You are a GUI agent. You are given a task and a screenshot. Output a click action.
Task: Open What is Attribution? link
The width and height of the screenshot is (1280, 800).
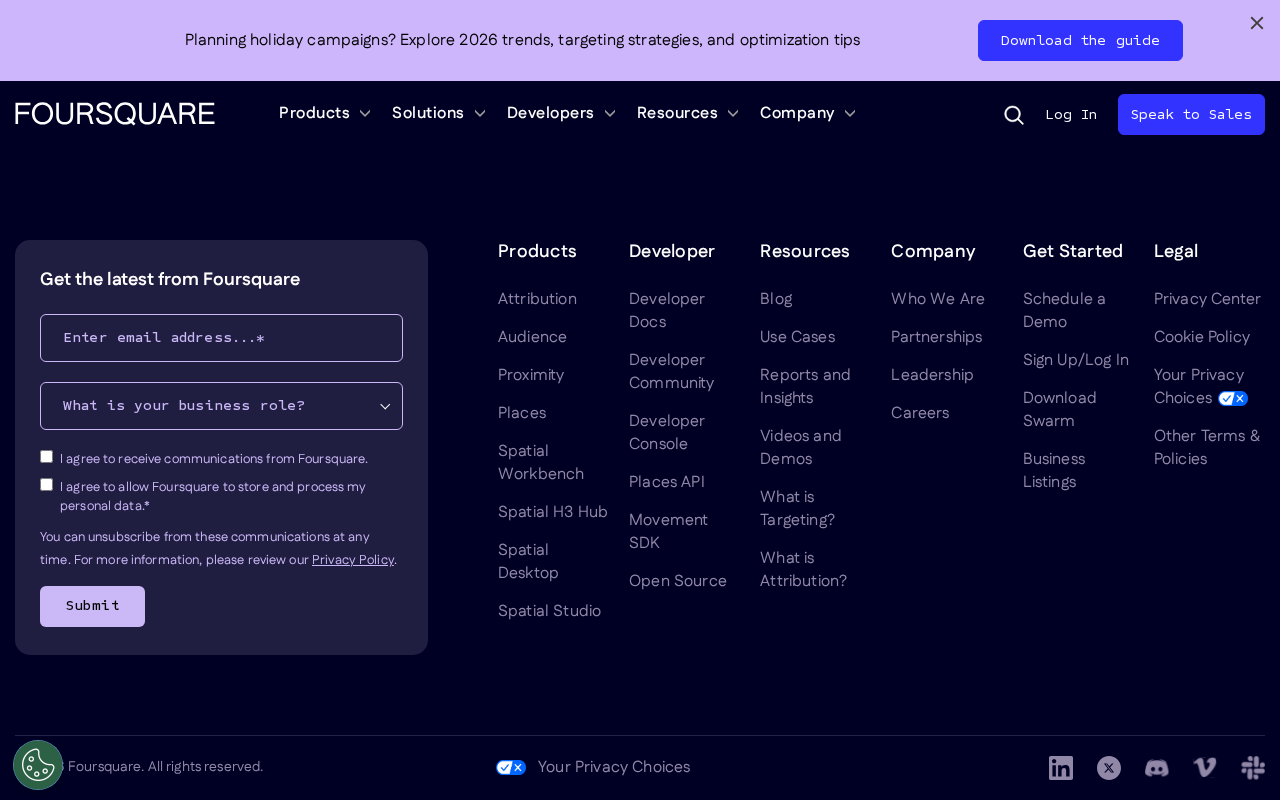point(803,569)
